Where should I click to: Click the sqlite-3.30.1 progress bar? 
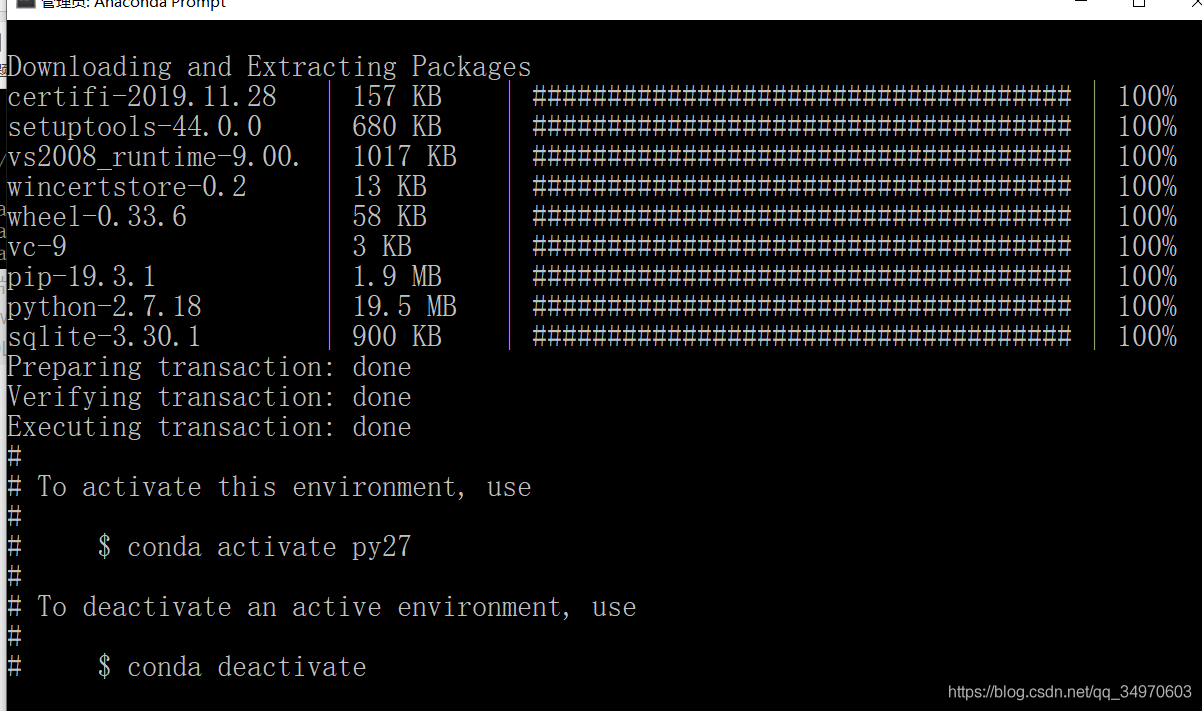(x=801, y=337)
